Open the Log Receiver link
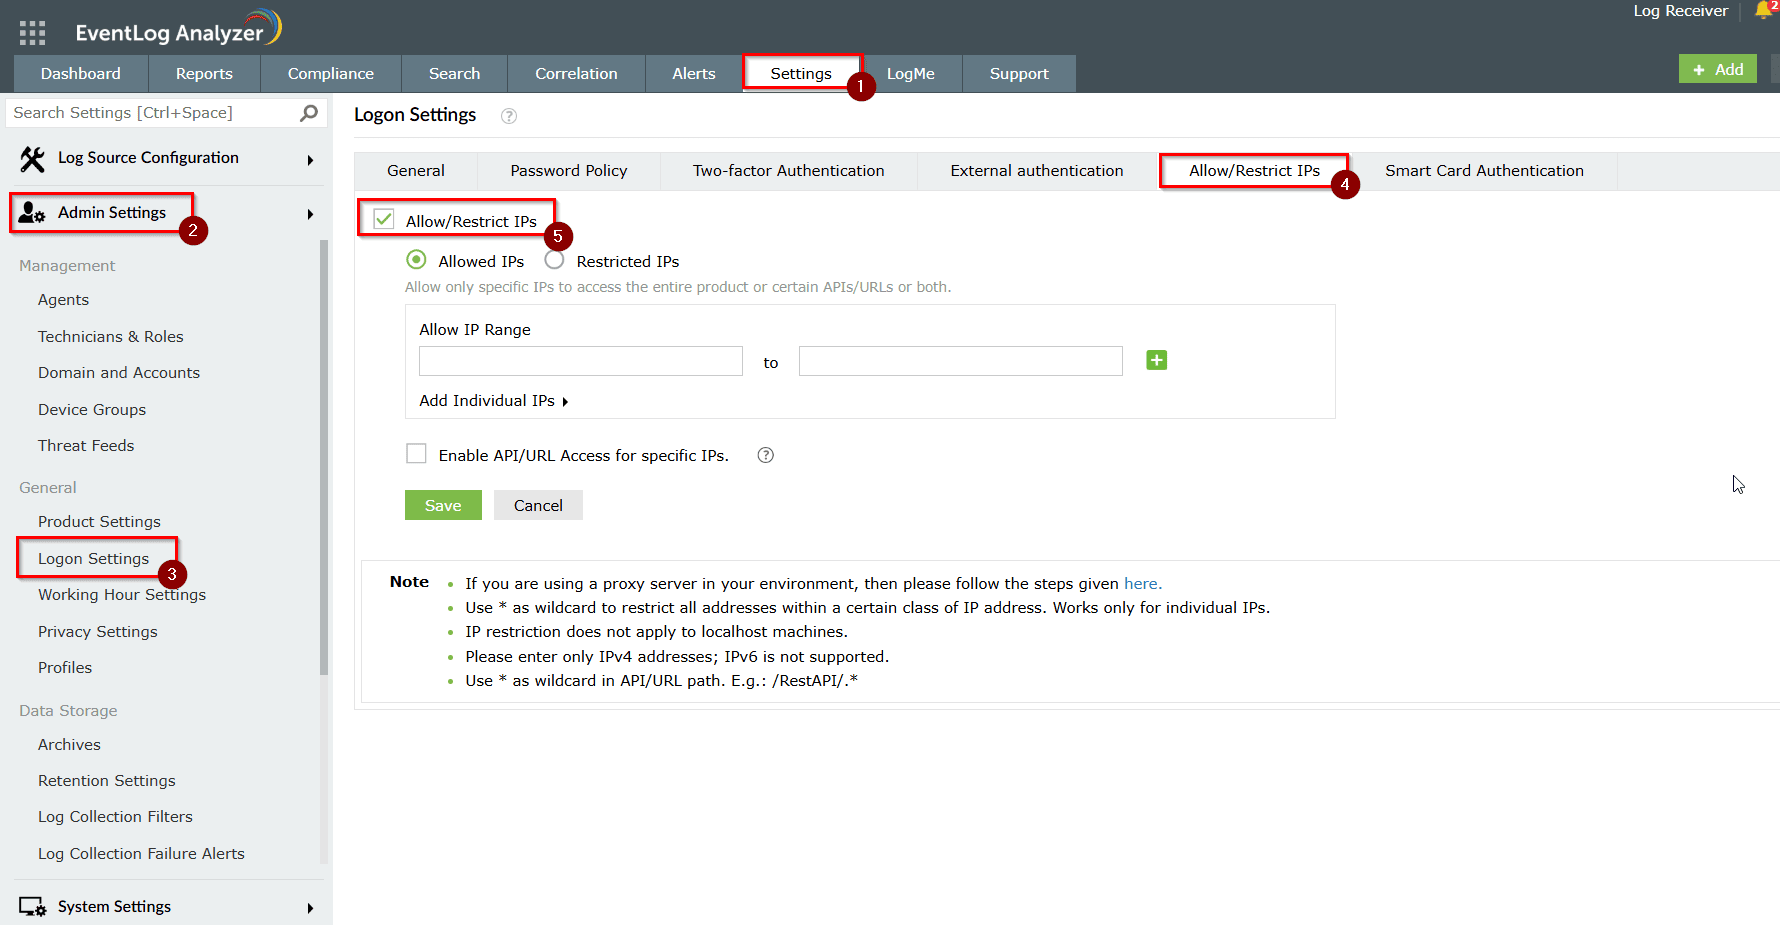Viewport: 1780px width, 925px height. 1681,11
